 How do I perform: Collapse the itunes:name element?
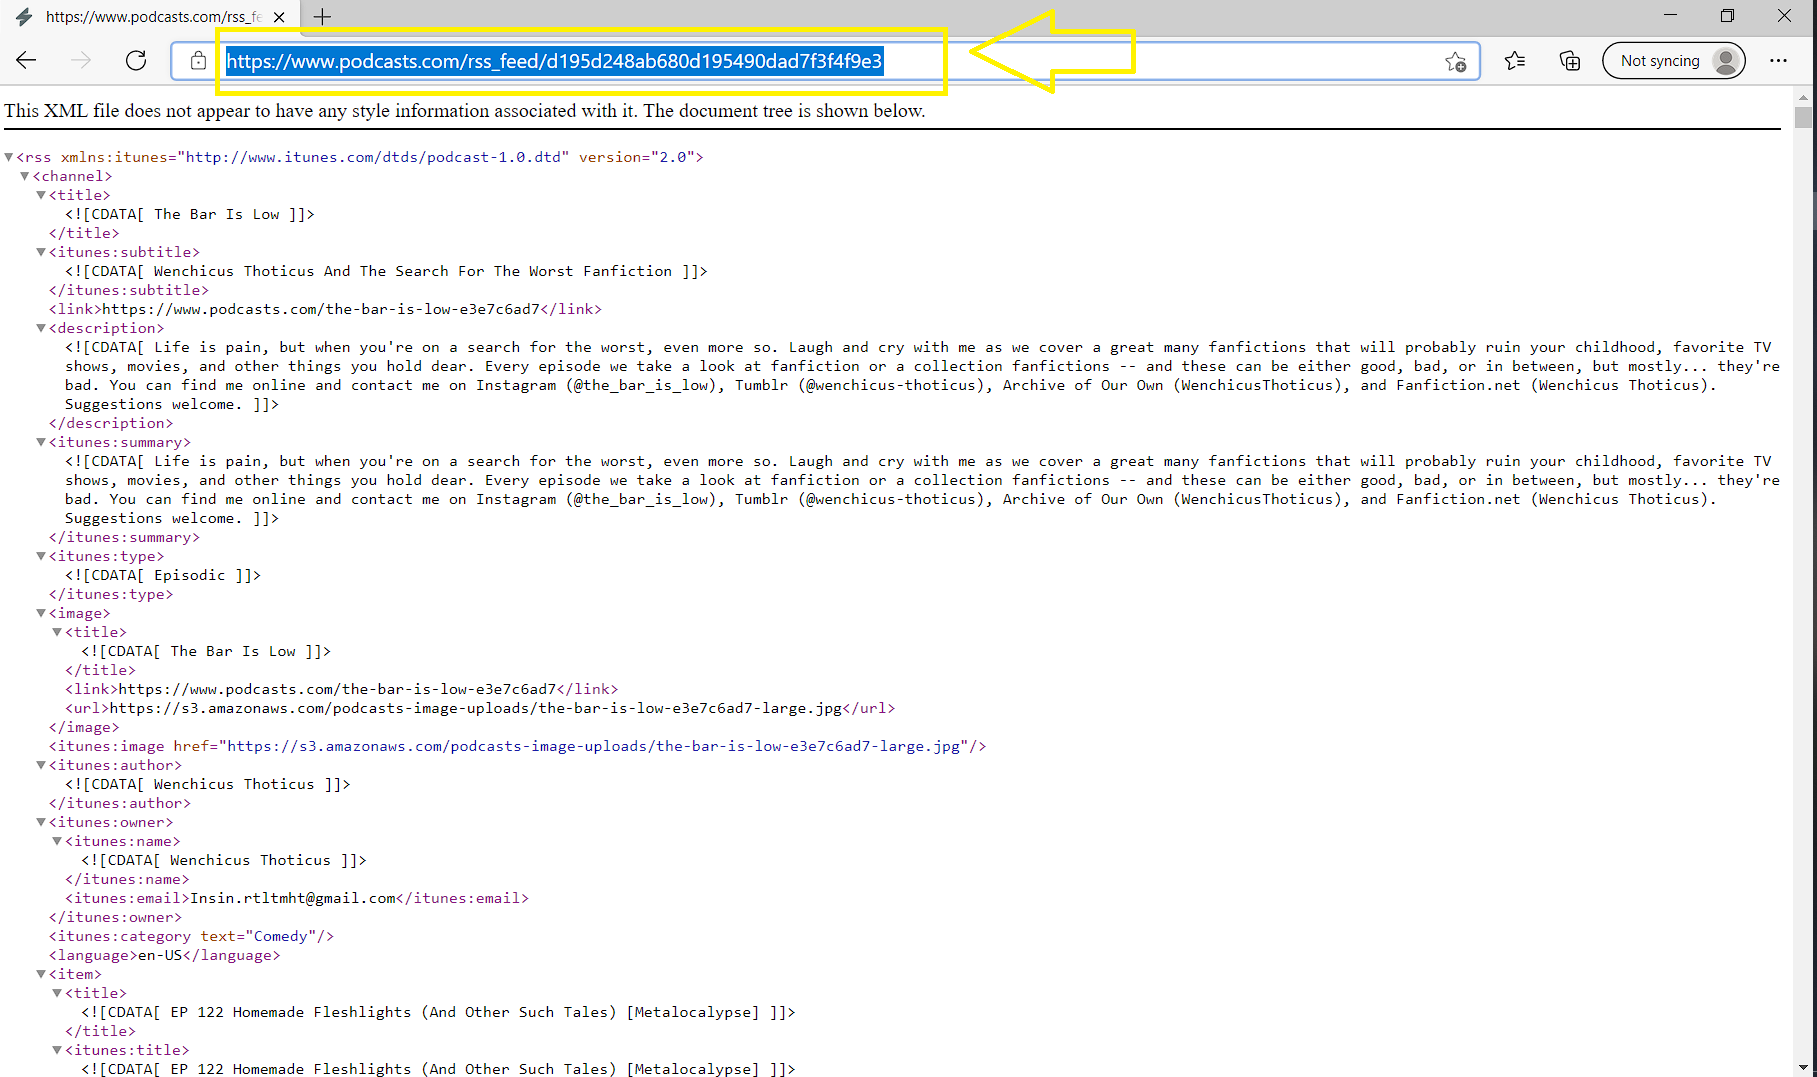coord(57,841)
